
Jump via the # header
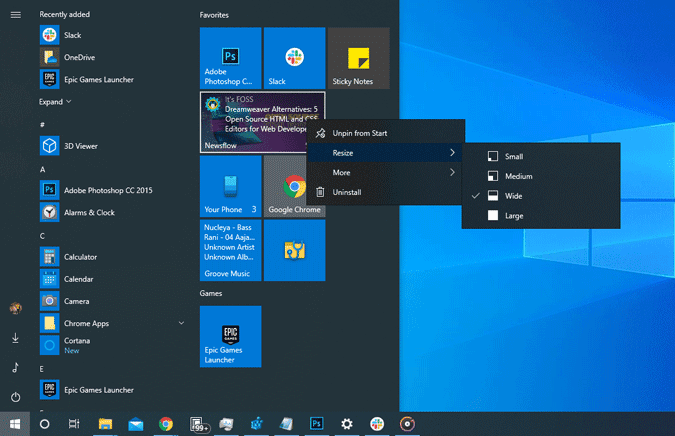pos(42,125)
